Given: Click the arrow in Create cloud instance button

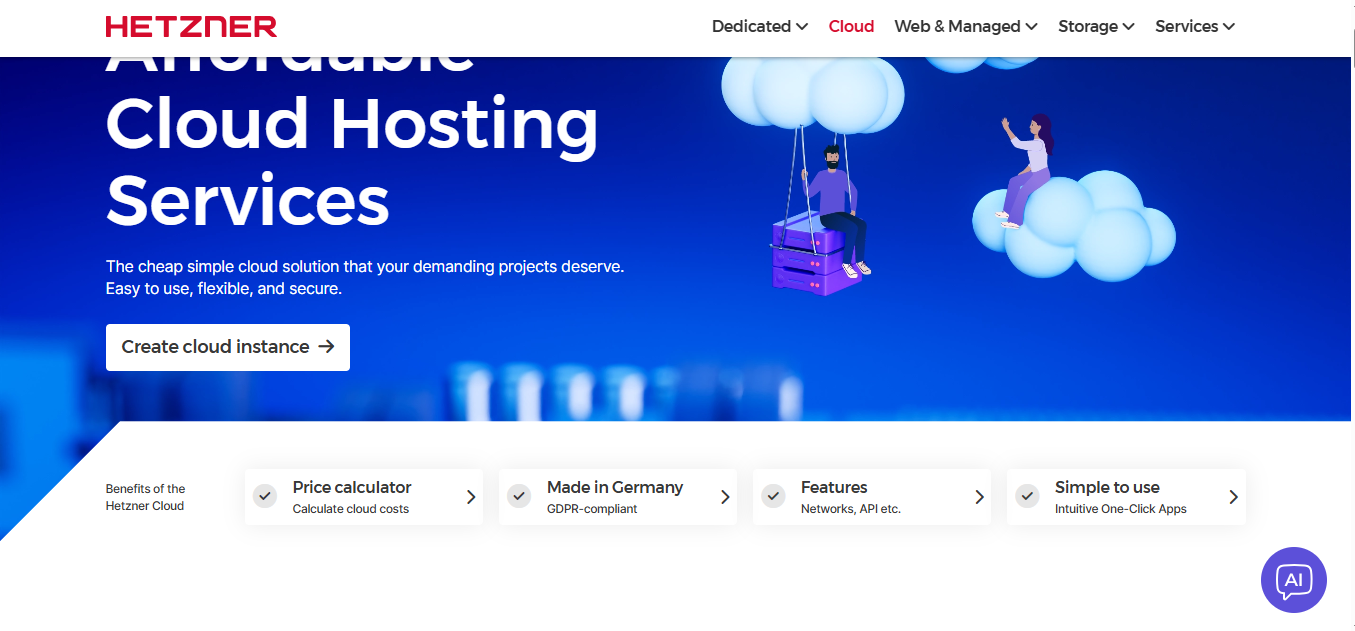Looking at the screenshot, I should [x=326, y=347].
